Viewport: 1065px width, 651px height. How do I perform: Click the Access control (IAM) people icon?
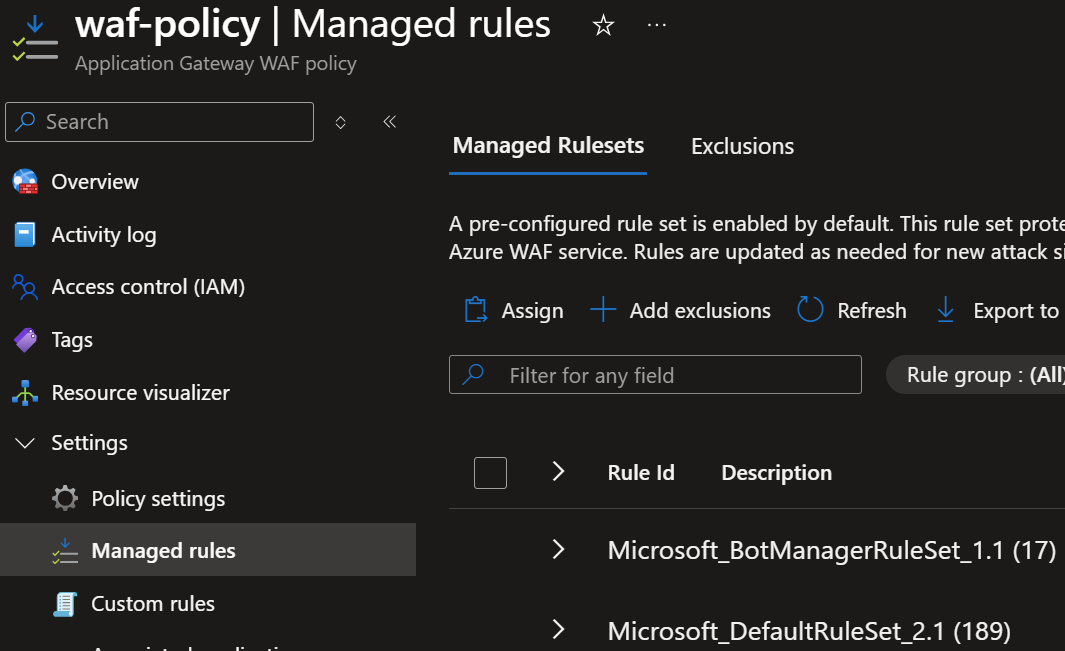[25, 287]
